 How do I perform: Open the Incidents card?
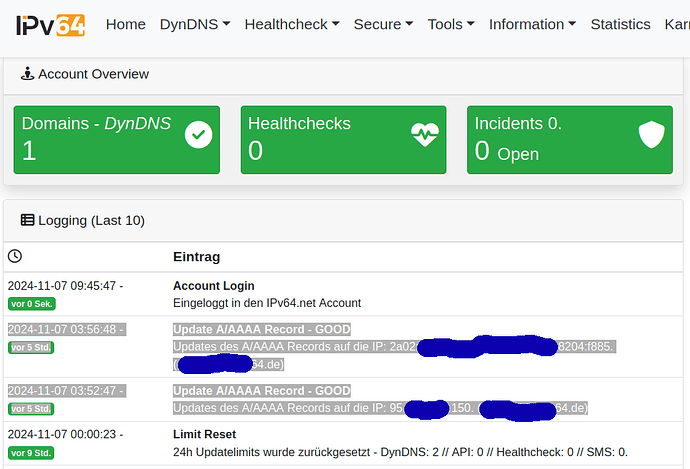pyautogui.click(x=570, y=140)
